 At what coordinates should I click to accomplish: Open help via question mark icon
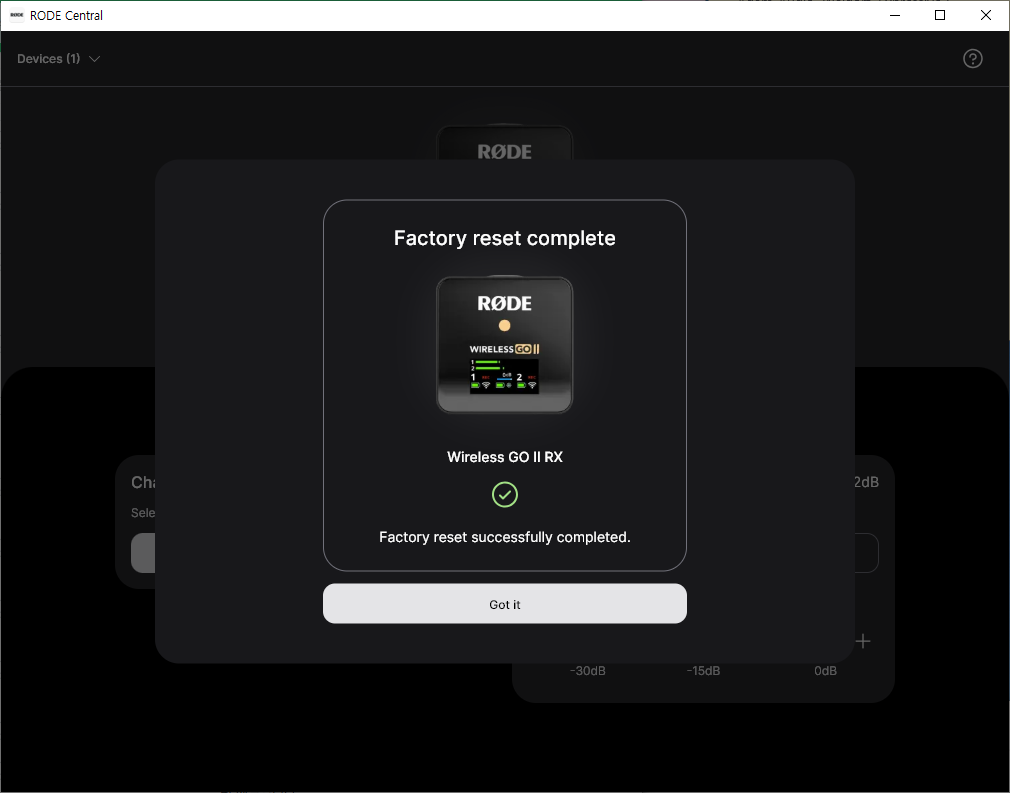click(x=972, y=59)
